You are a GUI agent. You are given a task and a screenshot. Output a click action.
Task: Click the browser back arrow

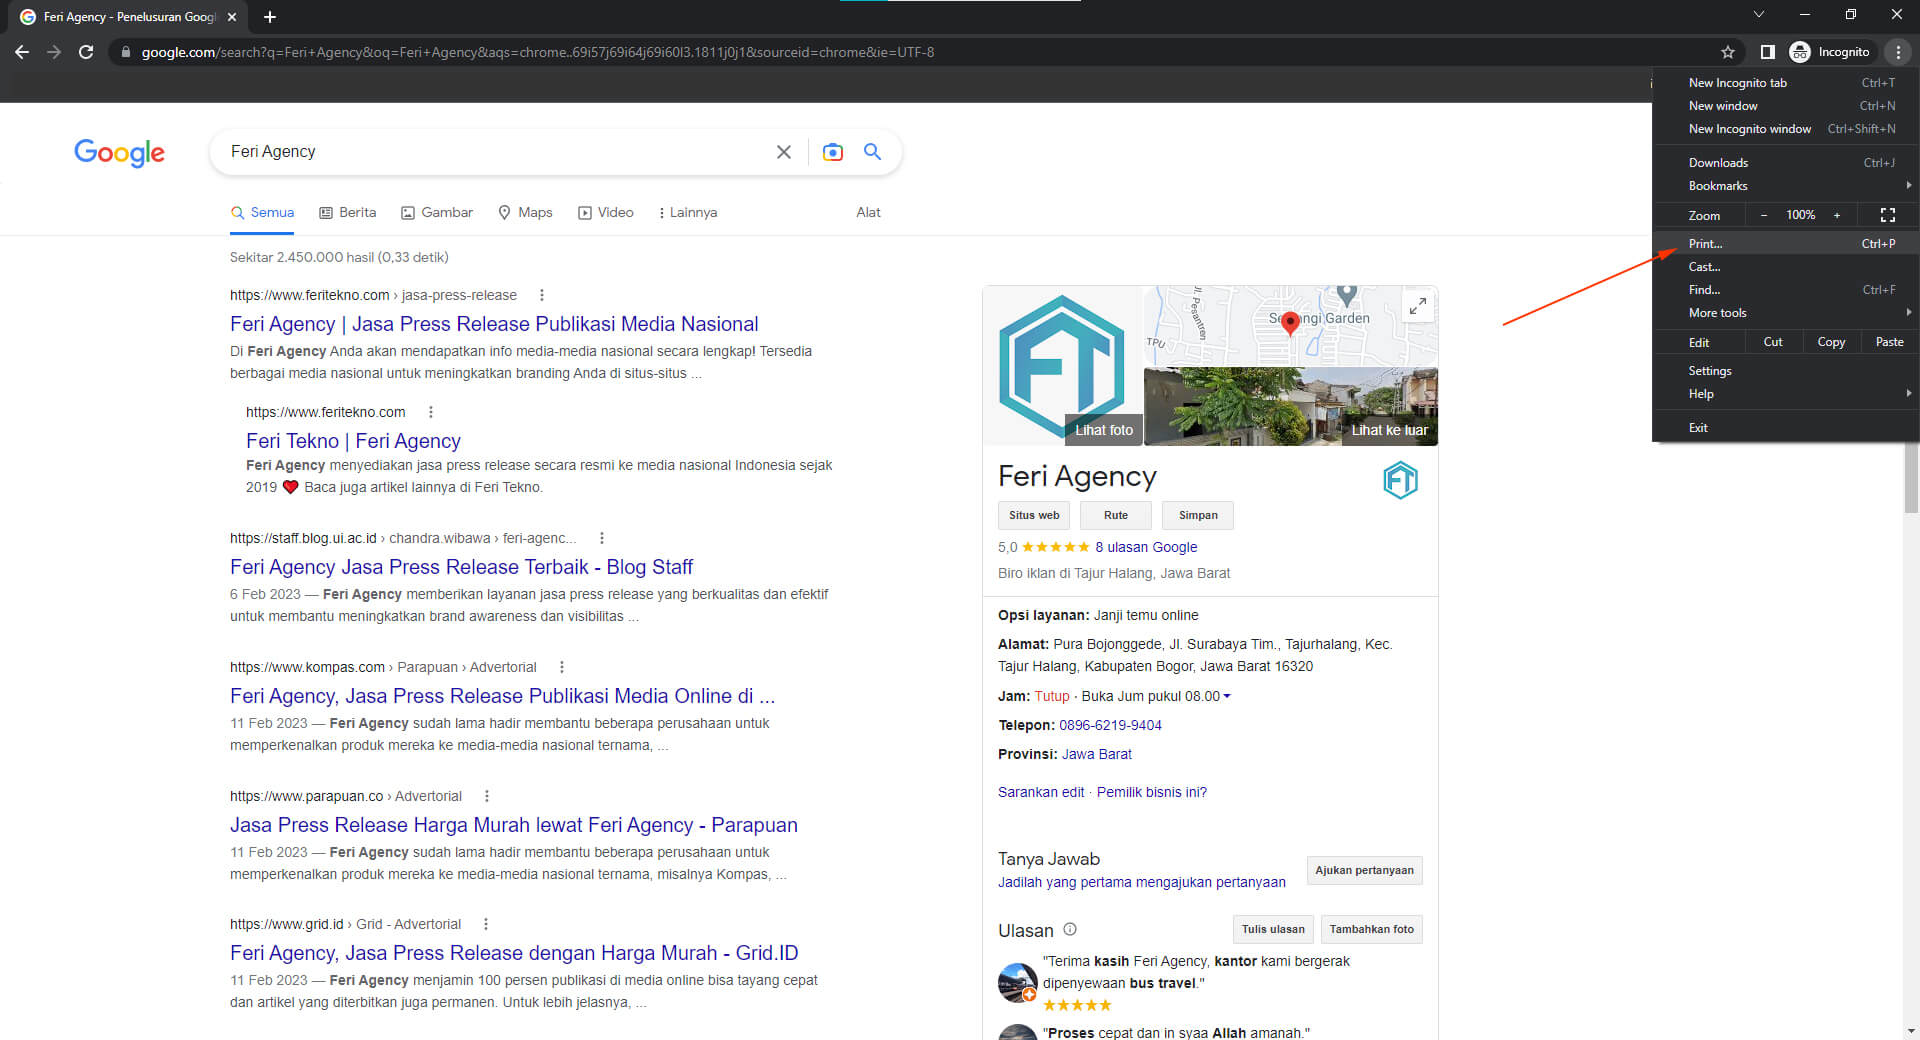[x=22, y=52]
